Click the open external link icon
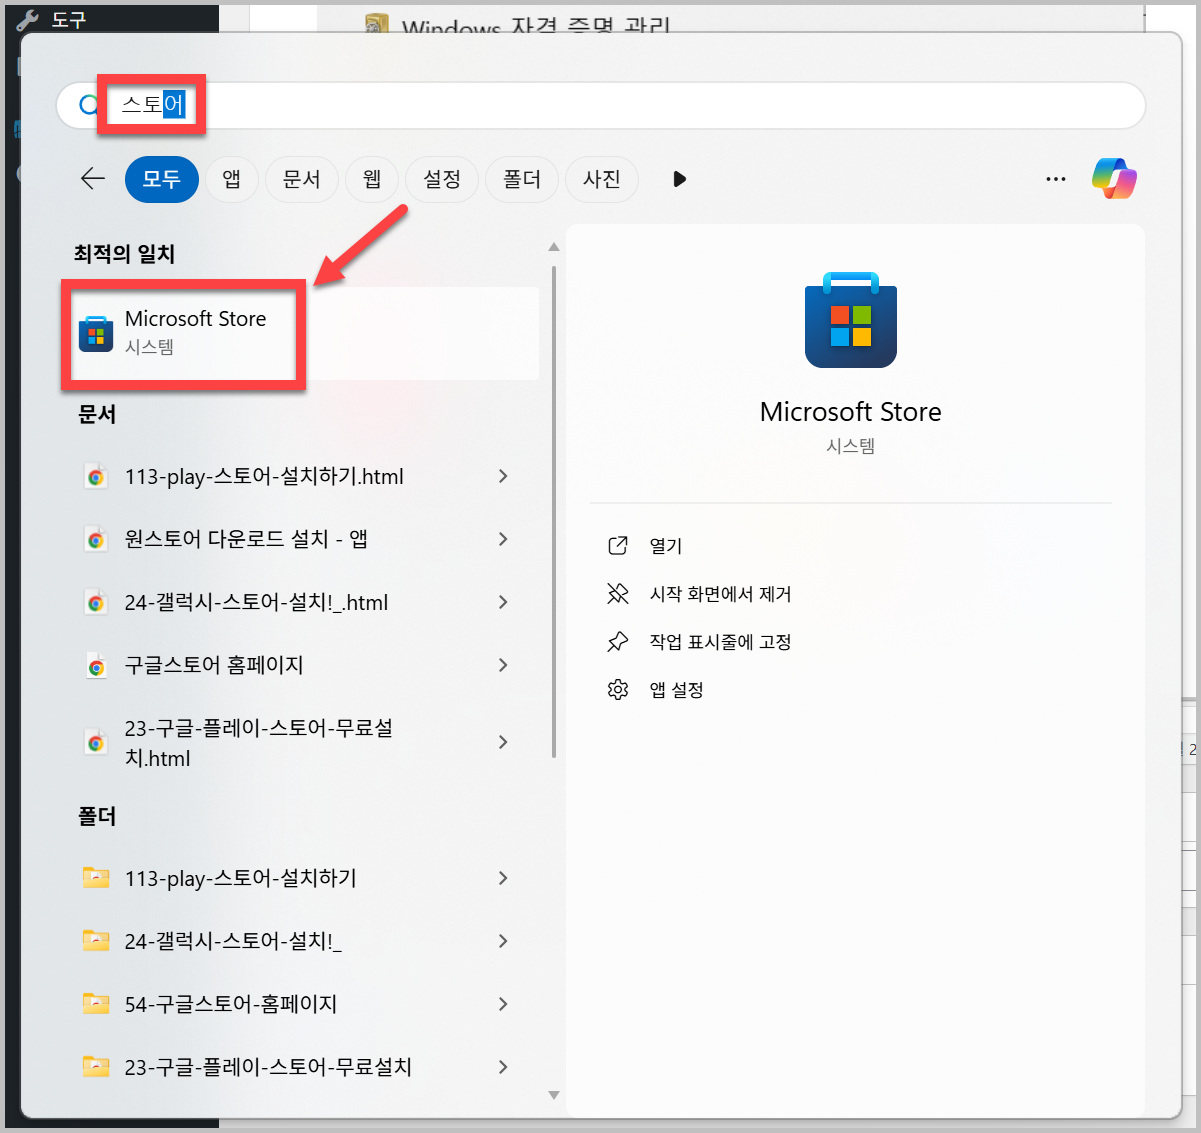 click(x=618, y=546)
